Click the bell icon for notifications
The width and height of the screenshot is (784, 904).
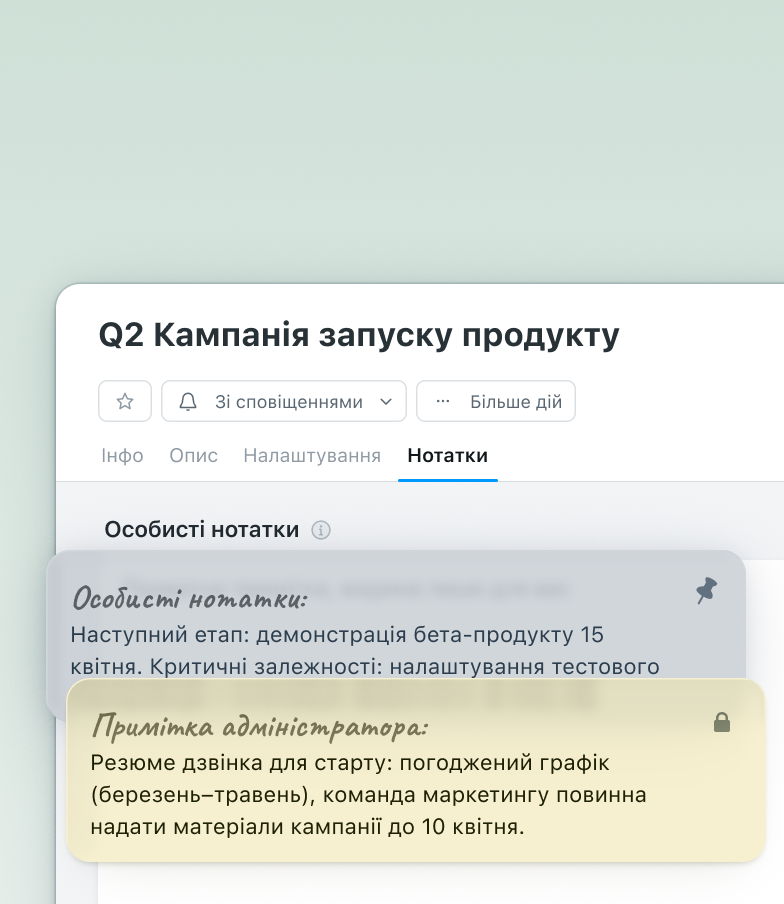pos(187,401)
